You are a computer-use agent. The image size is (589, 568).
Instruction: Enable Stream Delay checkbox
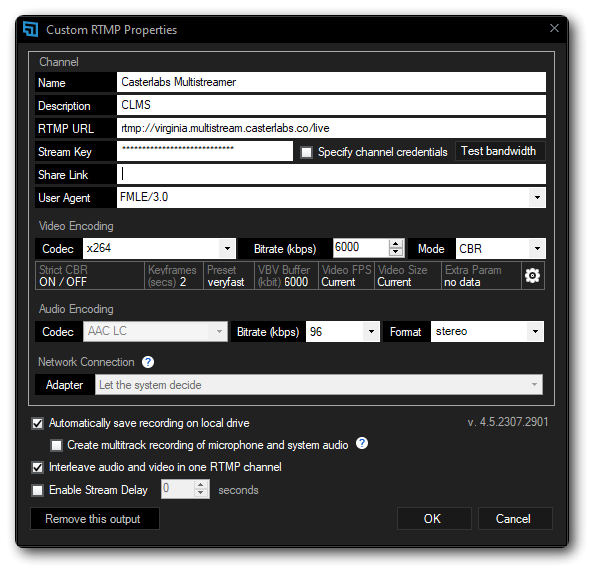[38, 490]
